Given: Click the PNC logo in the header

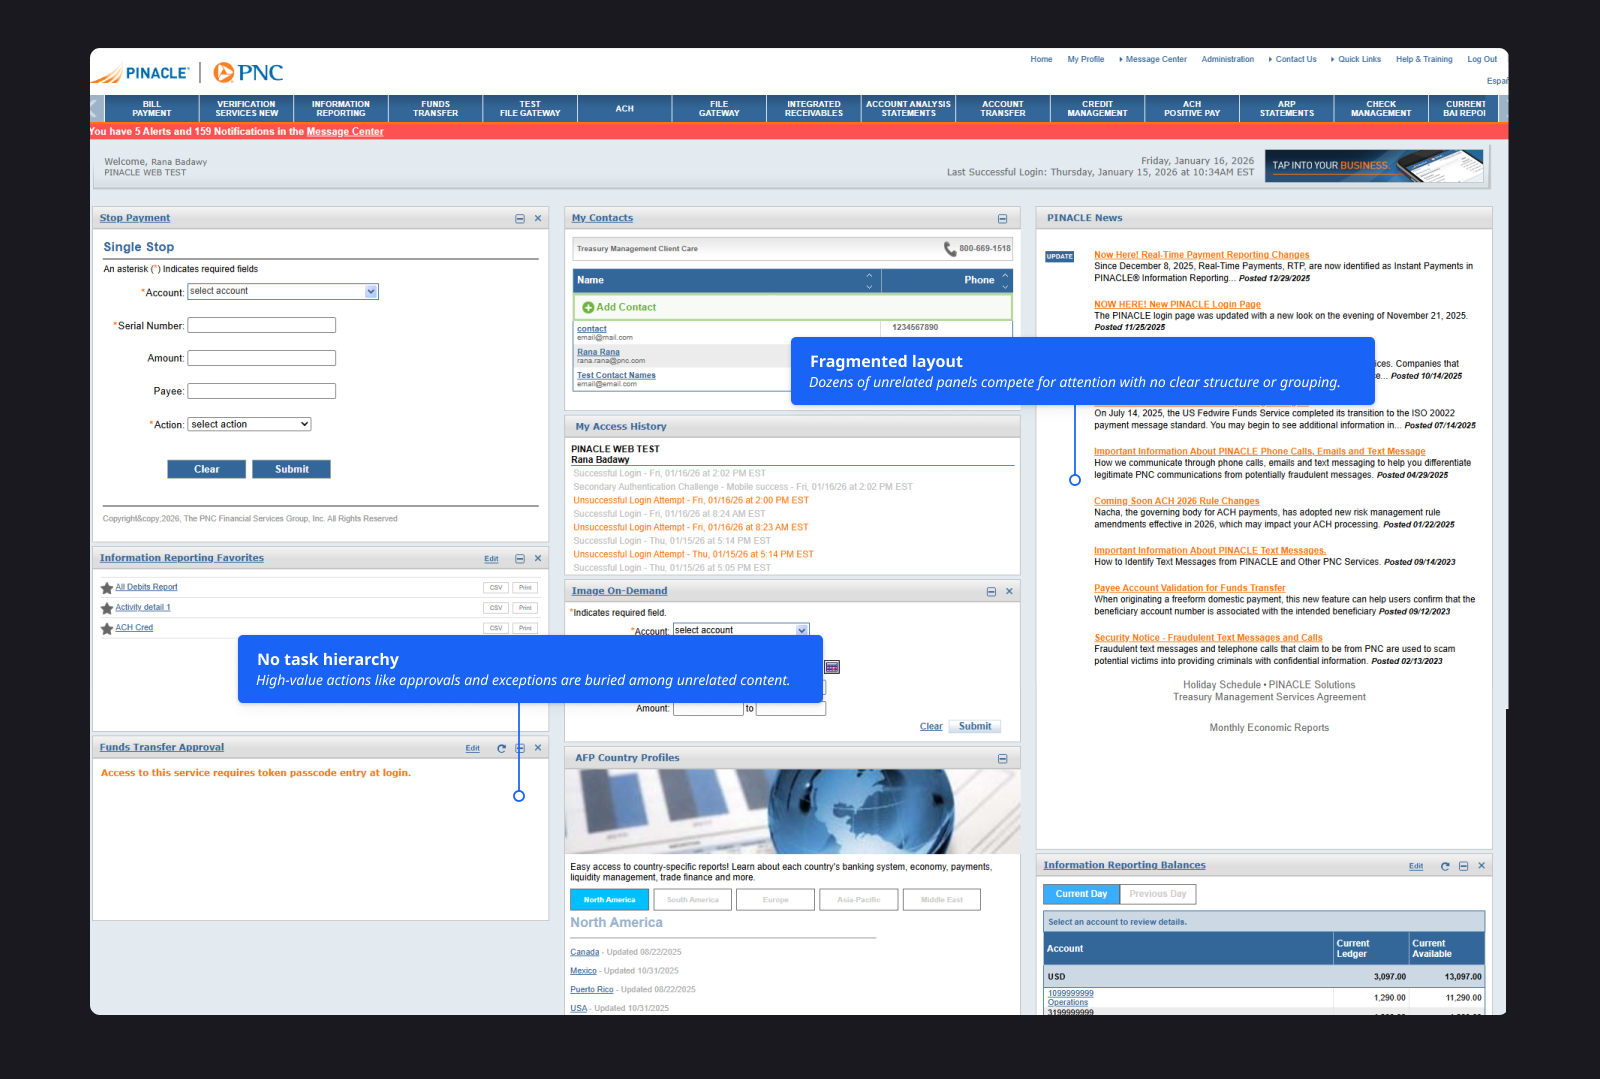Looking at the screenshot, I should (x=247, y=72).
